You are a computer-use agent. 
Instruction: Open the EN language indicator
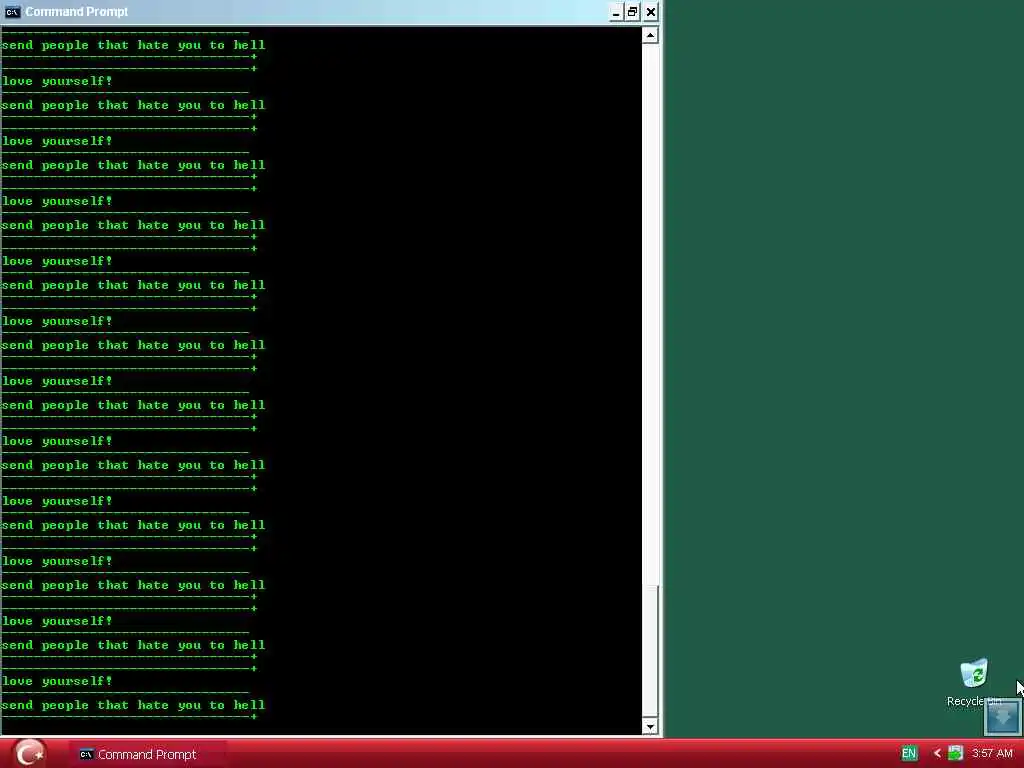point(908,754)
